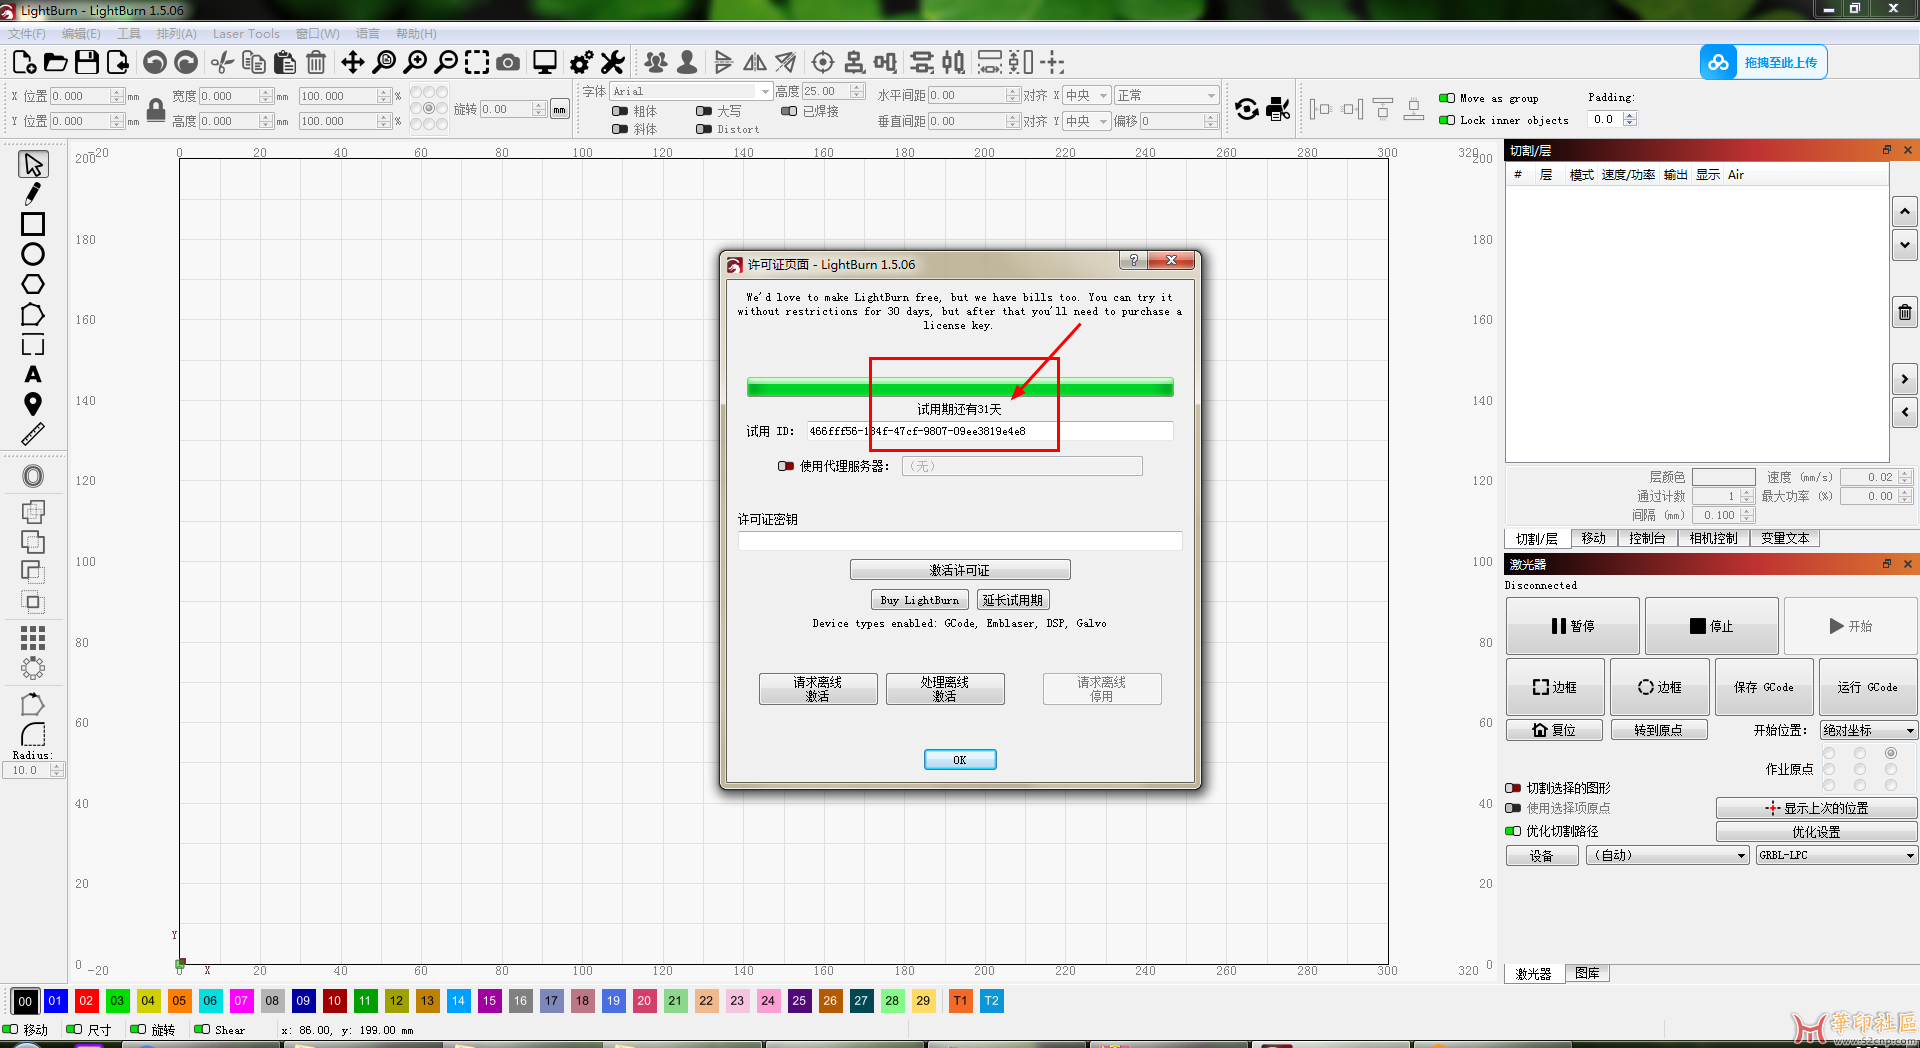Screen dimensions: 1920x1048
Task: Open Device Settings wrench icon
Action: click(613, 62)
